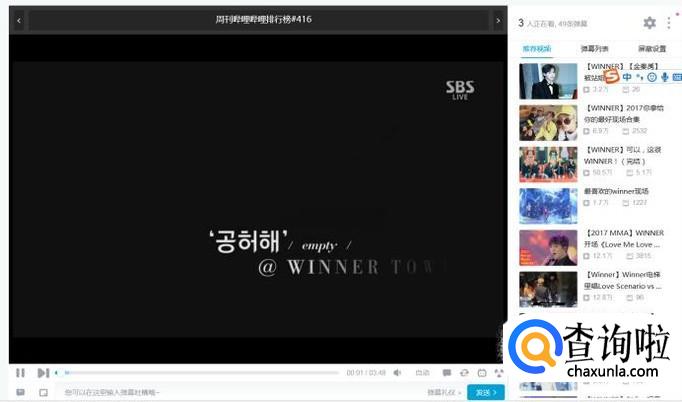Send danmaku with the blue send button

[x=486, y=392]
